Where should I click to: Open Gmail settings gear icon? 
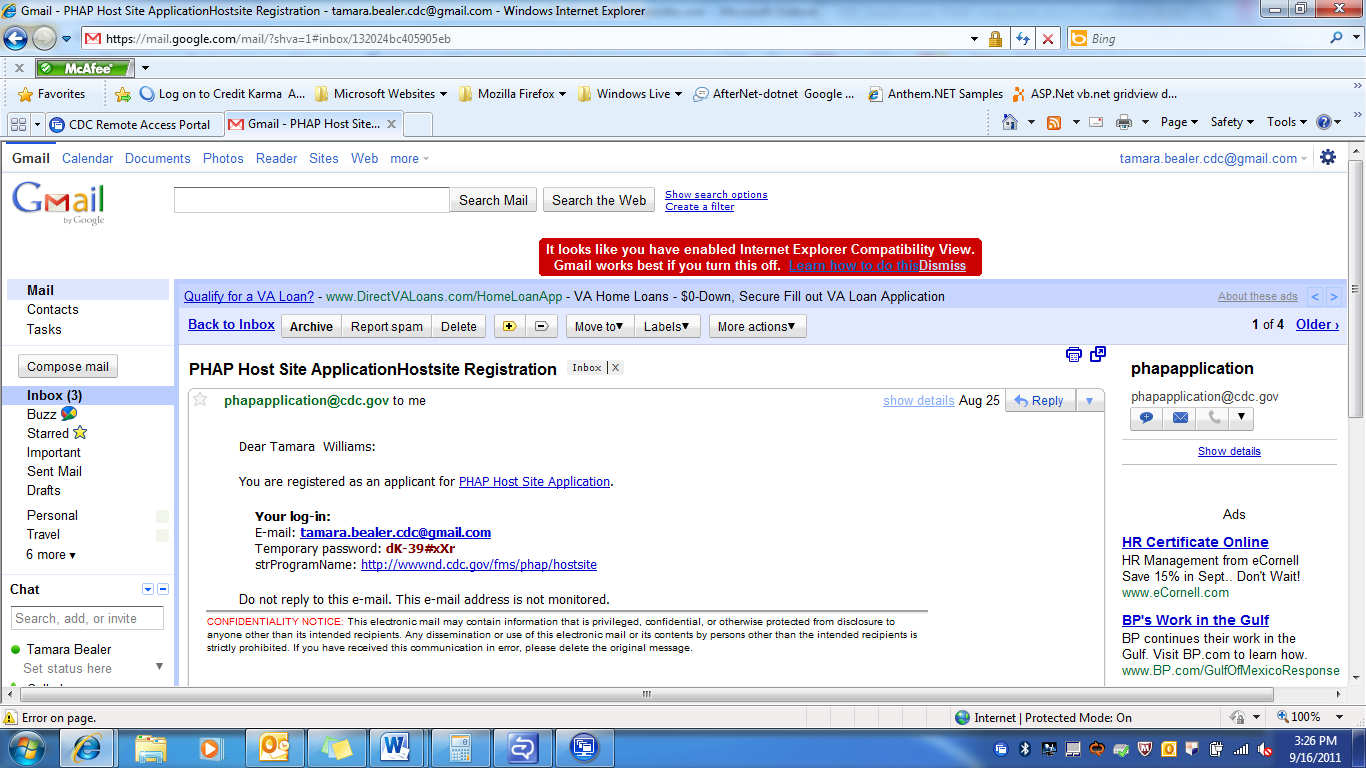(1328, 157)
